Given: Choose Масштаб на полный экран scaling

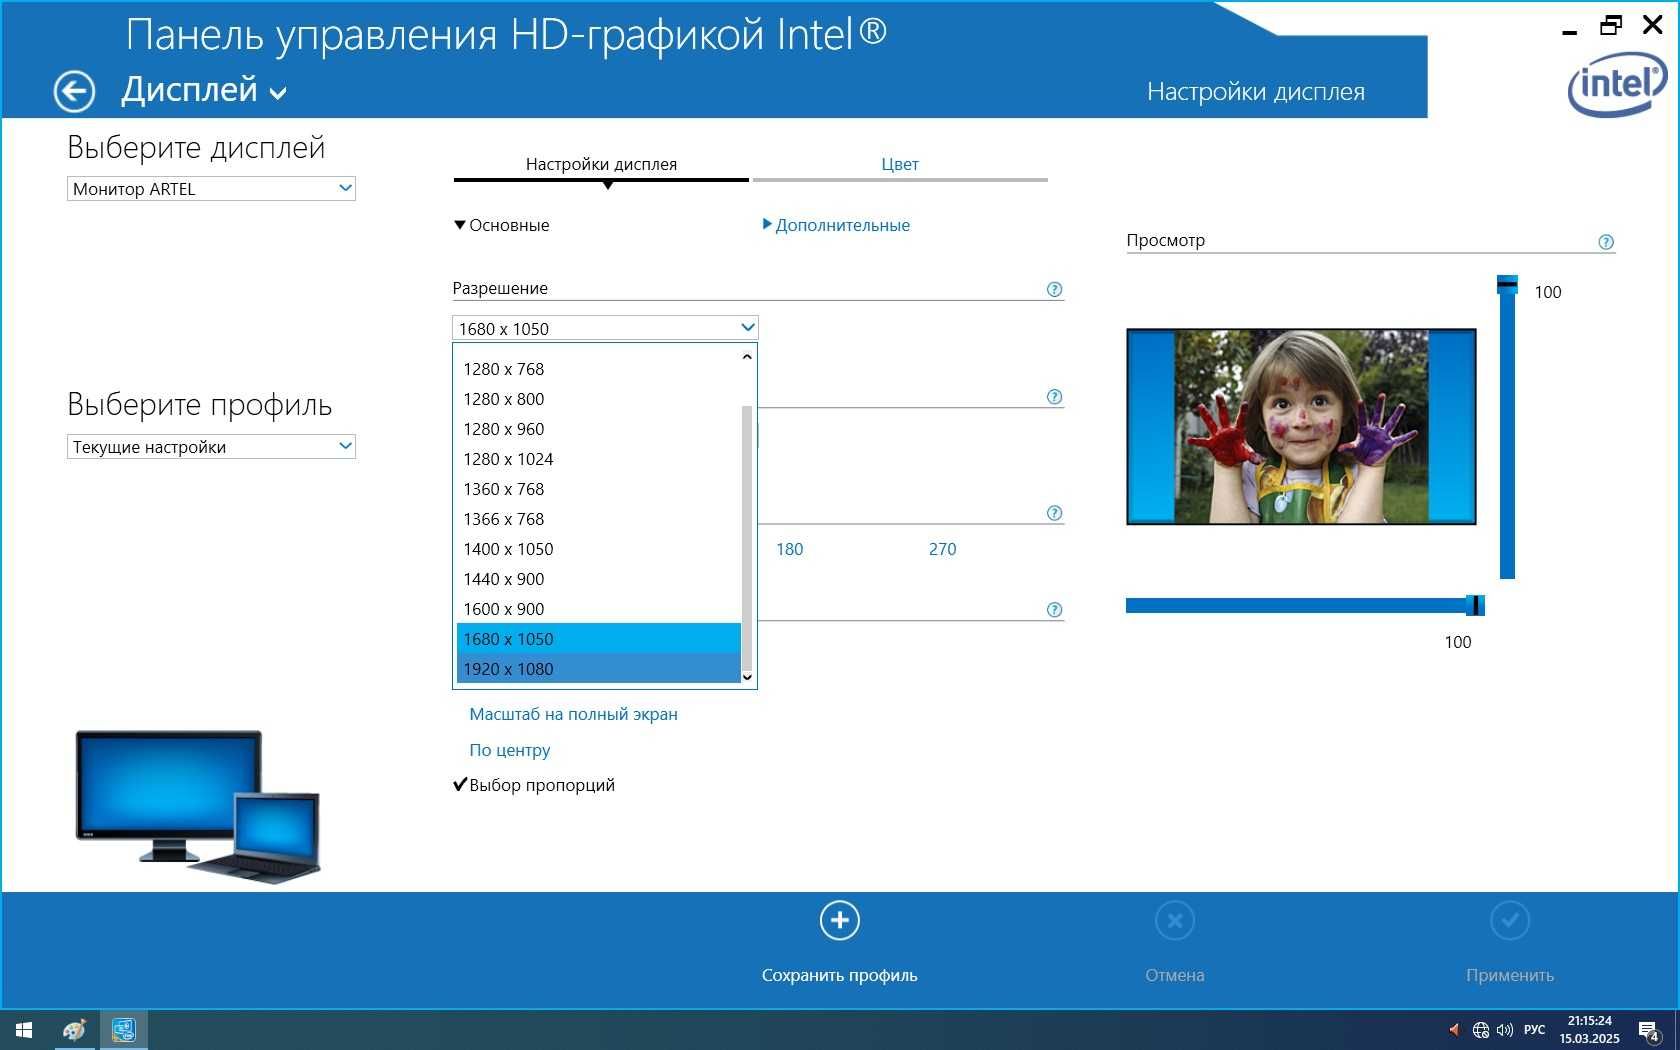Looking at the screenshot, I should (573, 714).
